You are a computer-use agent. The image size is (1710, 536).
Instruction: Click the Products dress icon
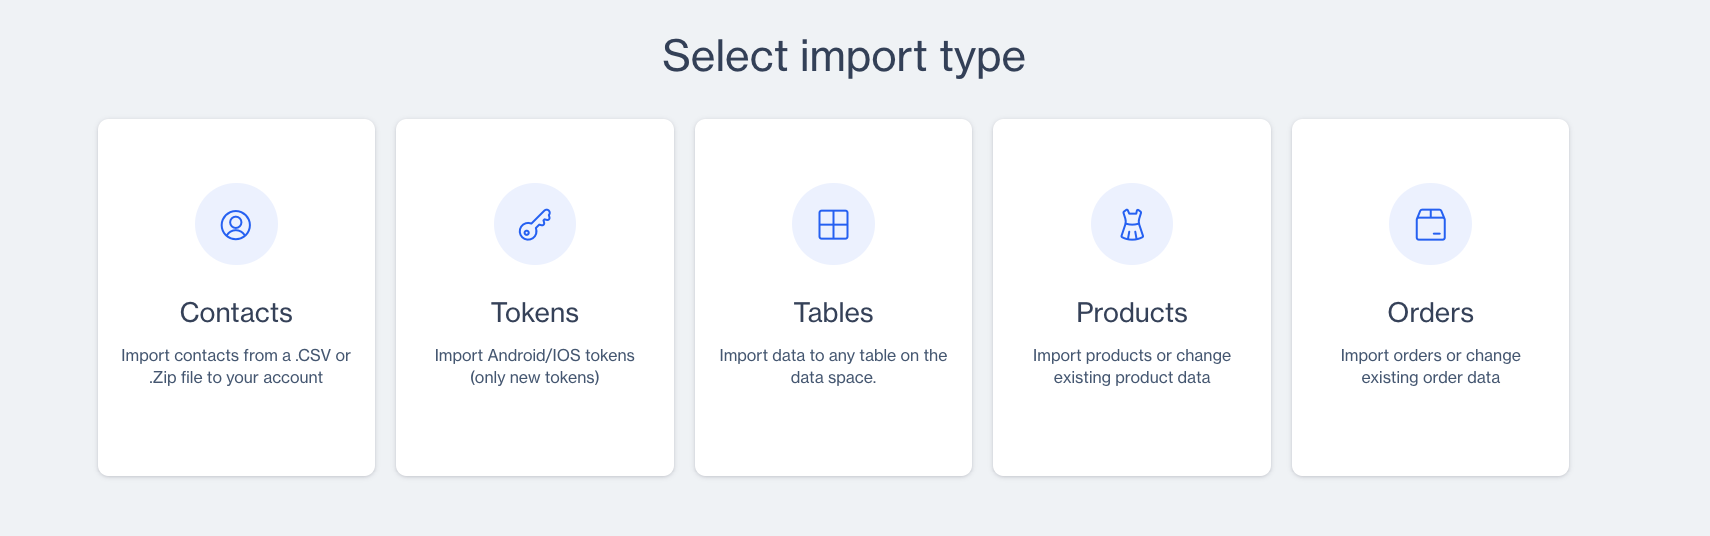(x=1132, y=225)
